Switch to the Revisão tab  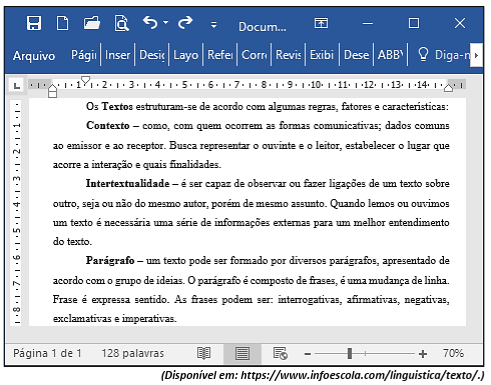tap(288, 55)
